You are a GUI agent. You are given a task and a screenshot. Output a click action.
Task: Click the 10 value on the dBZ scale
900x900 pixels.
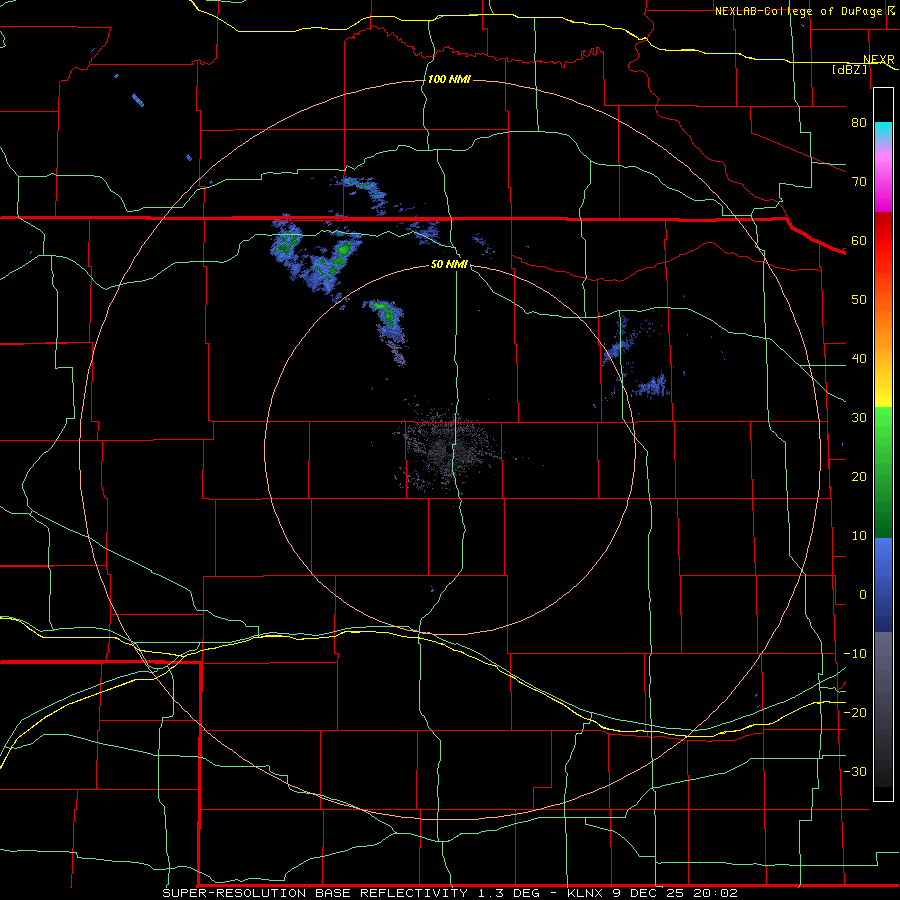(x=859, y=536)
